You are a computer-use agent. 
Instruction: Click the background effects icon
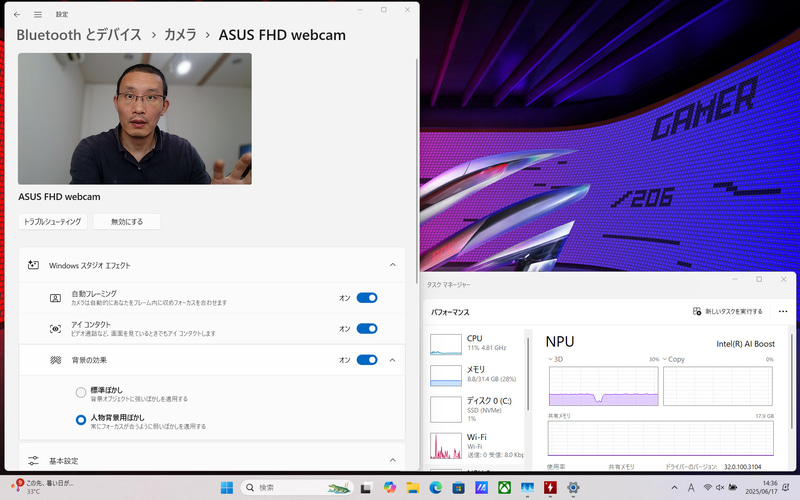55,360
